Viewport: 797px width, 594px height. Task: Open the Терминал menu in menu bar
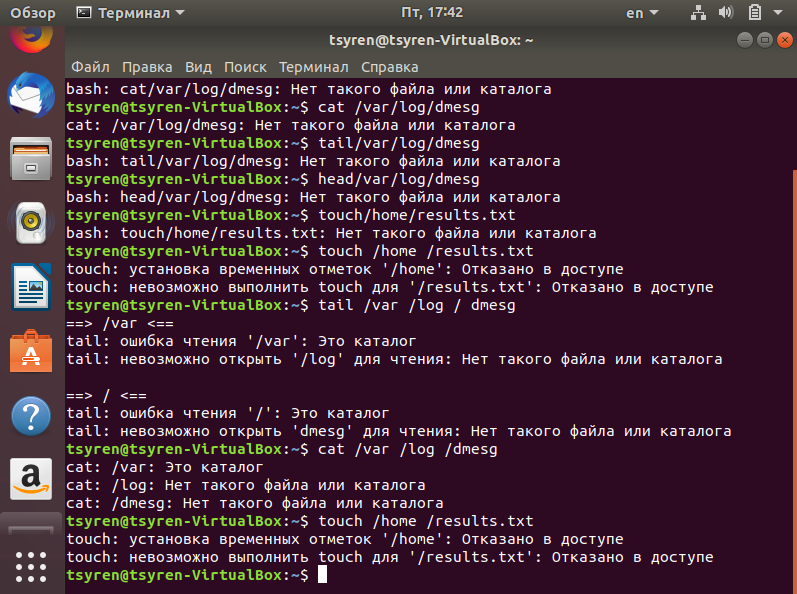coord(314,67)
